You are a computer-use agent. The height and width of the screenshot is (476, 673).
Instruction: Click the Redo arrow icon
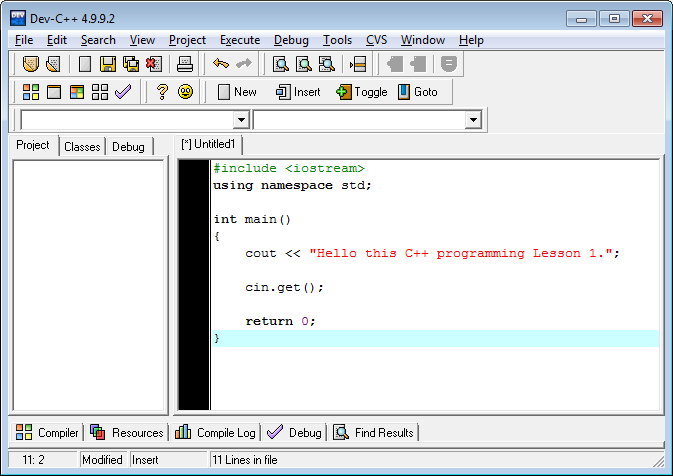tap(244, 64)
